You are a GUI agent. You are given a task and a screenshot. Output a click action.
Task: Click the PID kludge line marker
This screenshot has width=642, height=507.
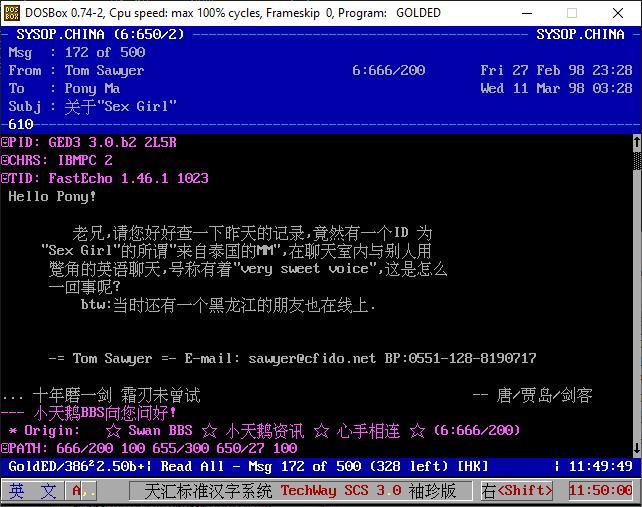(5, 143)
